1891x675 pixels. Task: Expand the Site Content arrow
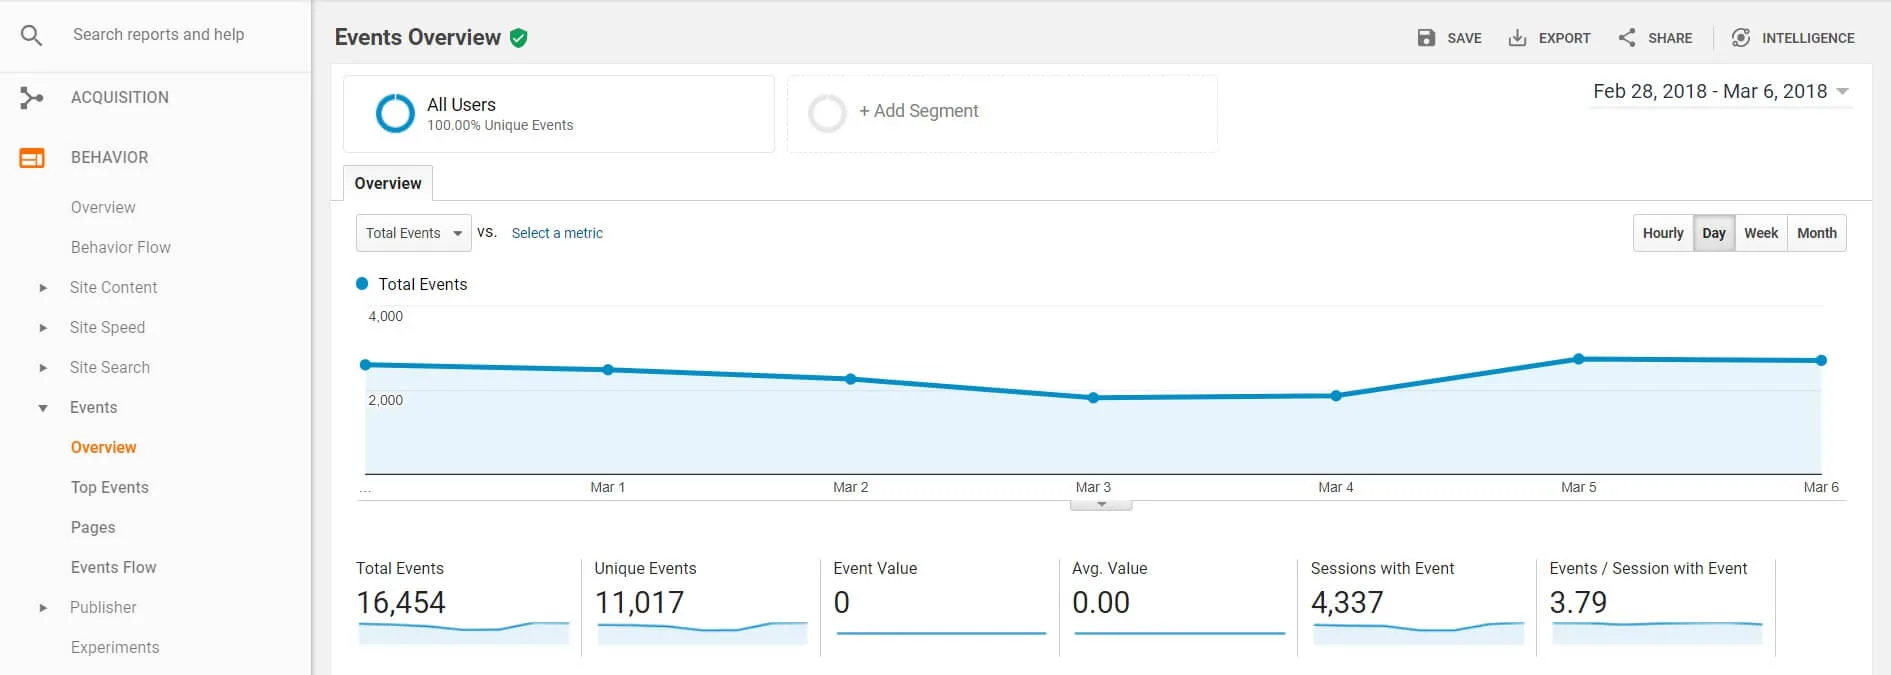pyautogui.click(x=43, y=288)
